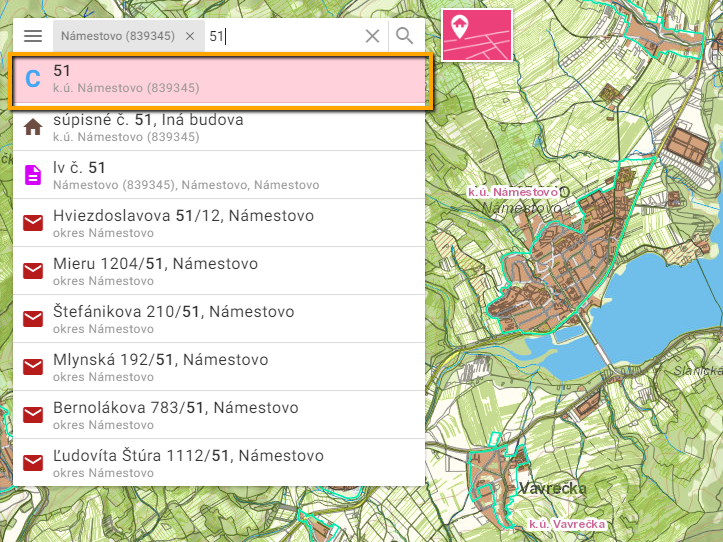The image size is (723, 542).
Task: Select Ľudovíta Štúra 1112/51 address
Action: coord(220,463)
